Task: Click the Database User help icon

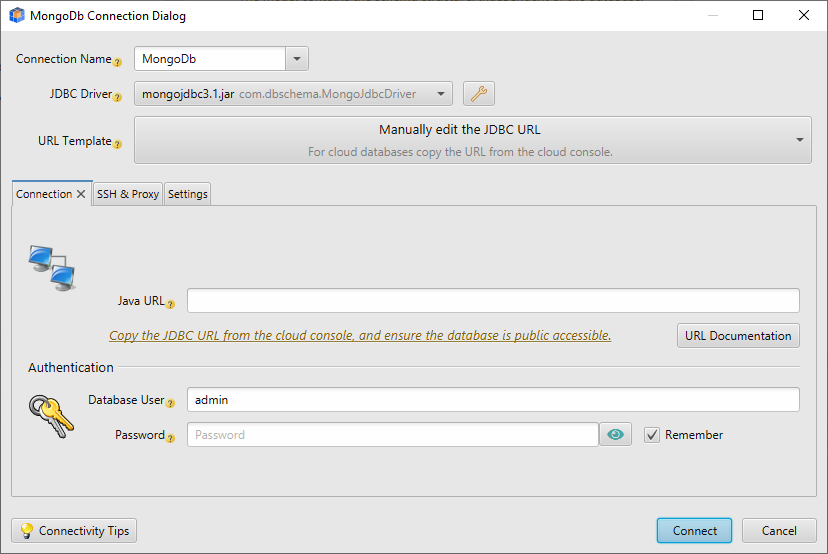Action: [x=170, y=403]
